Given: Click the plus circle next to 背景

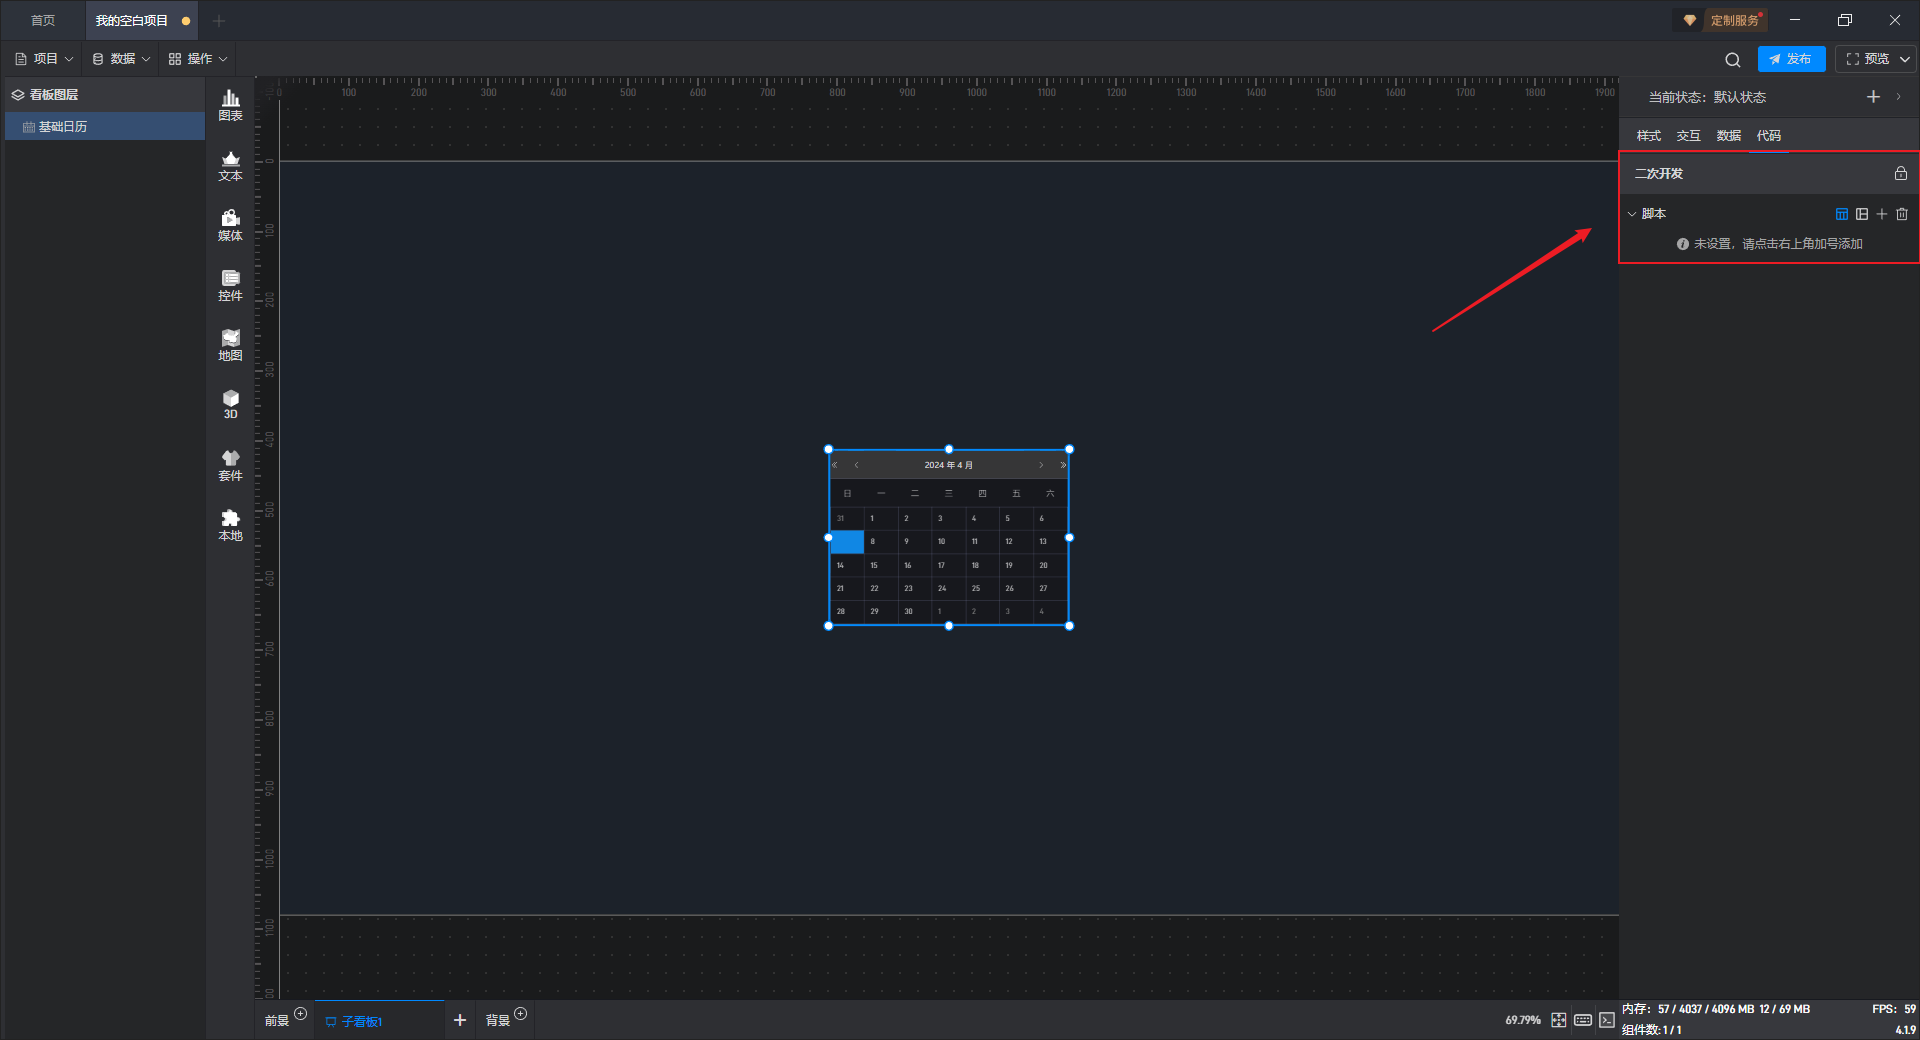Looking at the screenshot, I should (520, 1014).
